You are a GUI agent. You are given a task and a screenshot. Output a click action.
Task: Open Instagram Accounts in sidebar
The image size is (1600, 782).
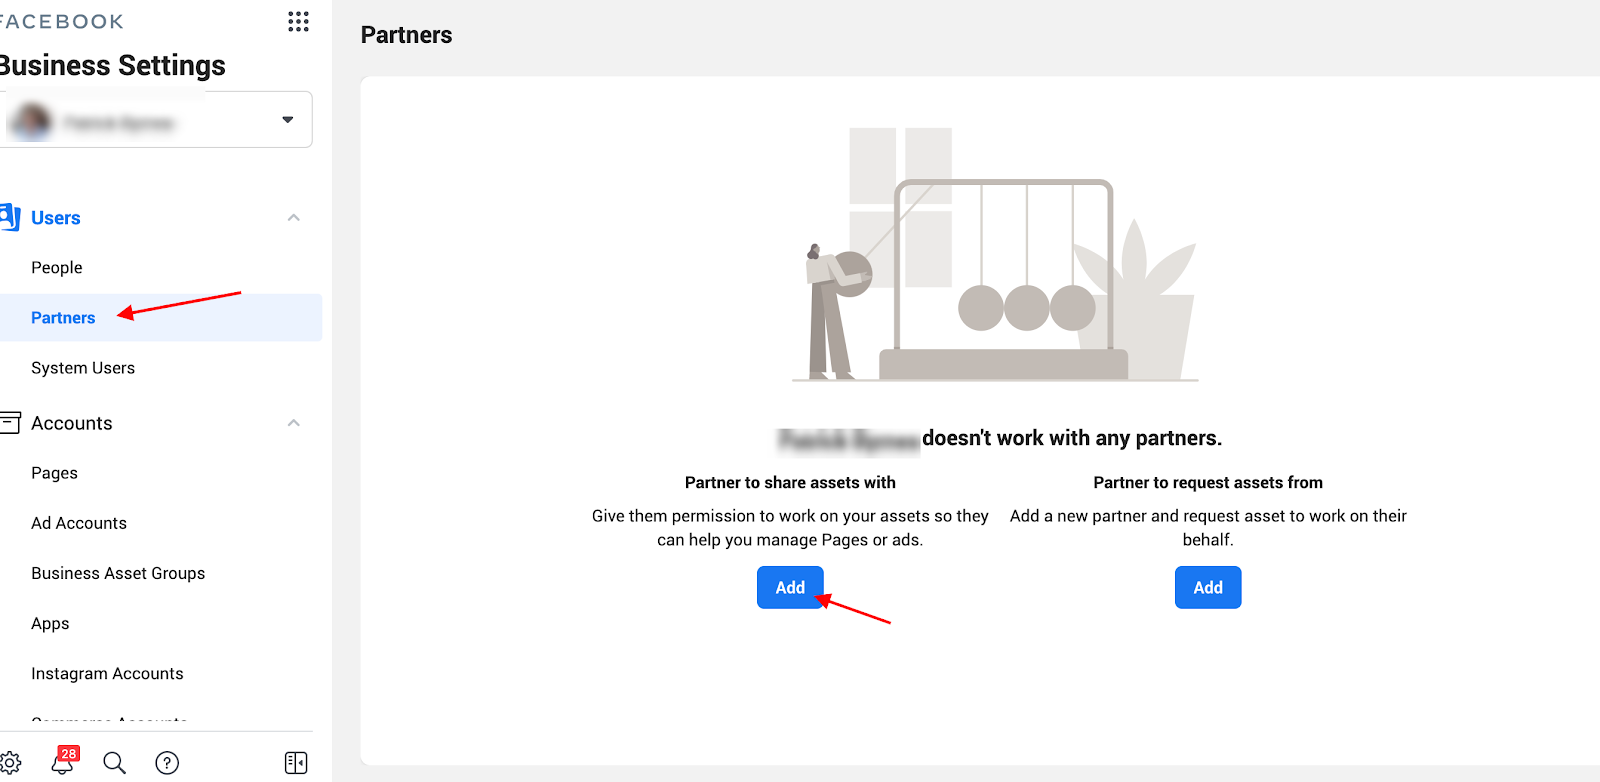[x=107, y=673]
